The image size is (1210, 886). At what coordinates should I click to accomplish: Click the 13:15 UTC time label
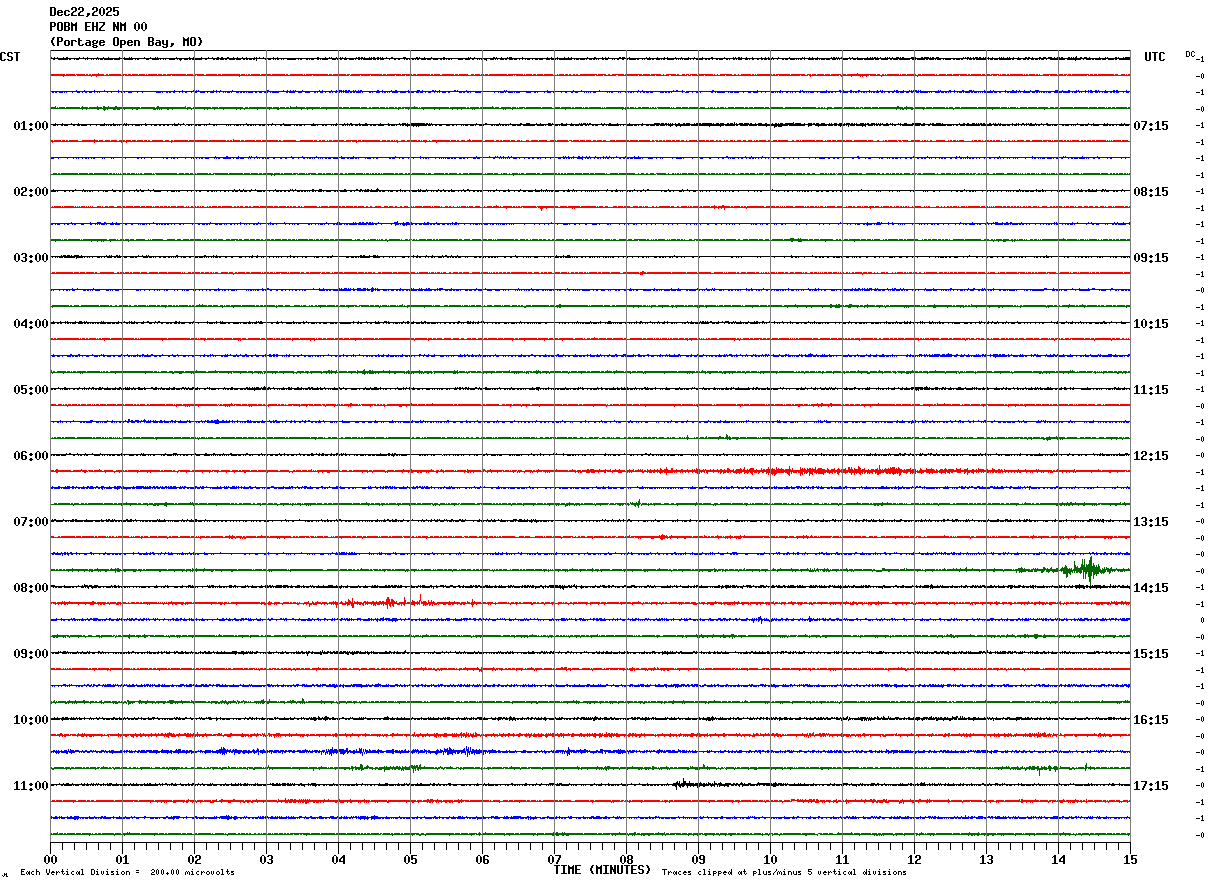[x=1151, y=522]
